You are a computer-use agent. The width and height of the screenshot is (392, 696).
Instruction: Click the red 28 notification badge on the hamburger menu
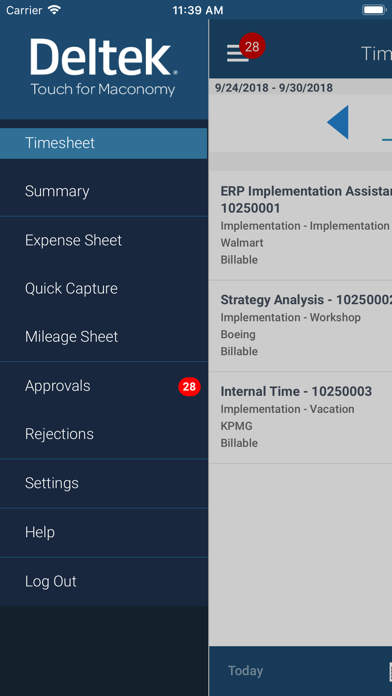tap(252, 46)
